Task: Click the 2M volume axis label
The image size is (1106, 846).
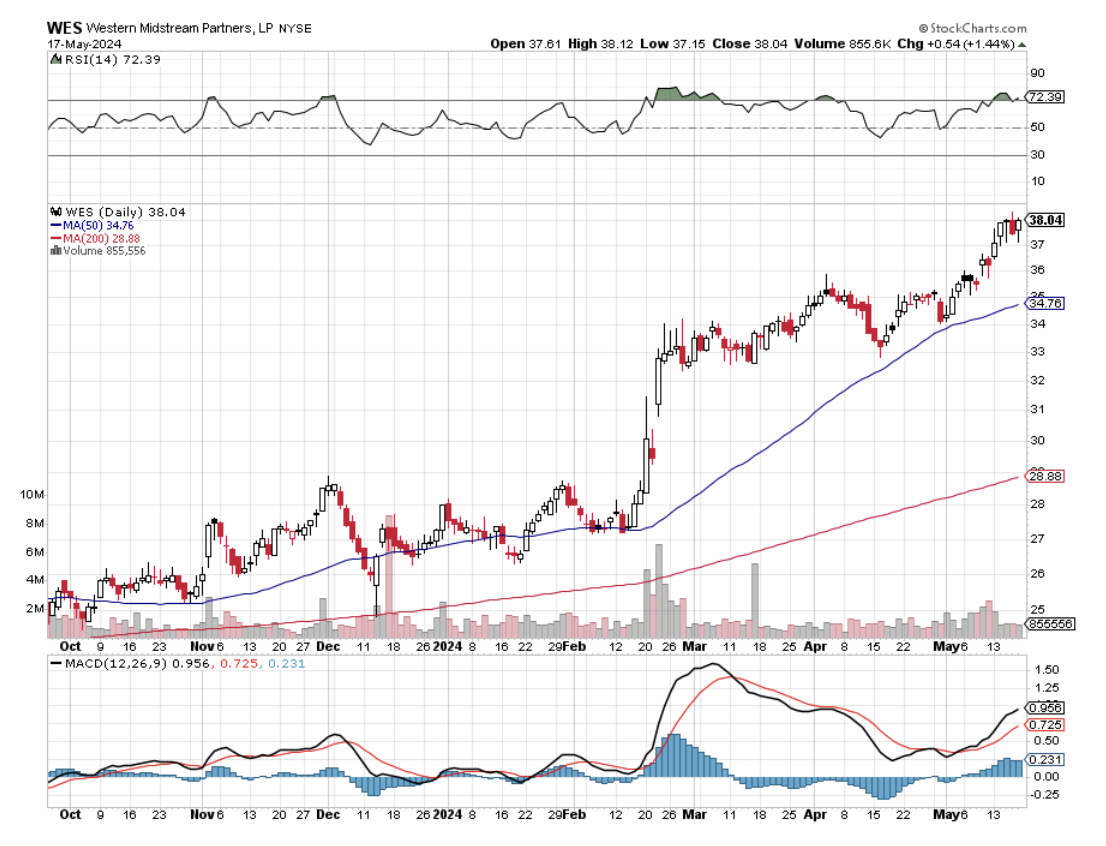Action: (35, 609)
